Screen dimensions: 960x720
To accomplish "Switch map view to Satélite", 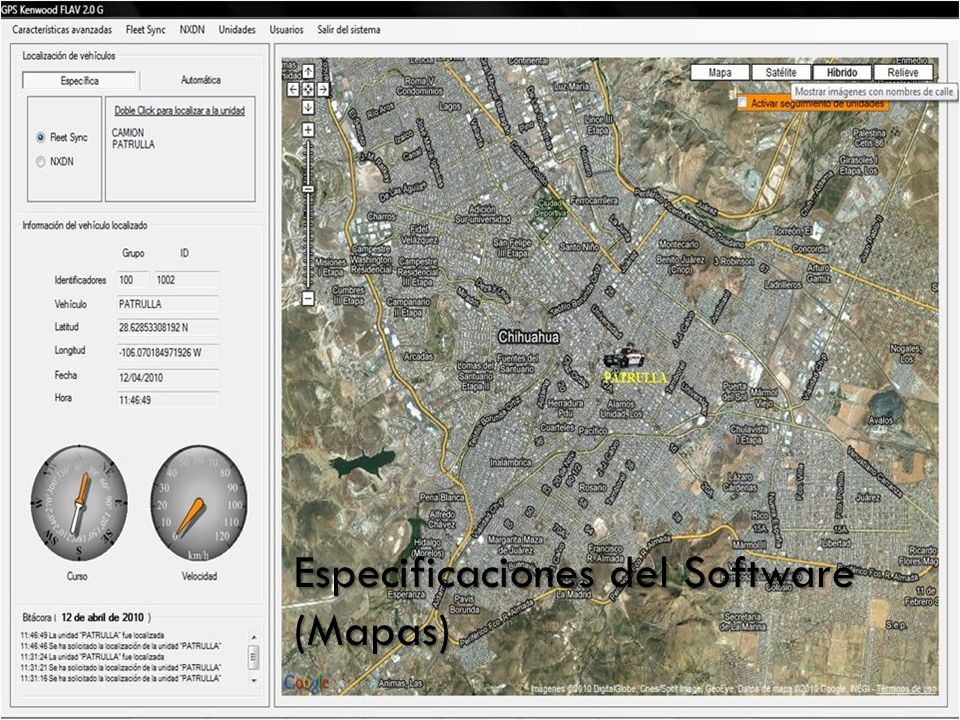I will pyautogui.click(x=781, y=72).
